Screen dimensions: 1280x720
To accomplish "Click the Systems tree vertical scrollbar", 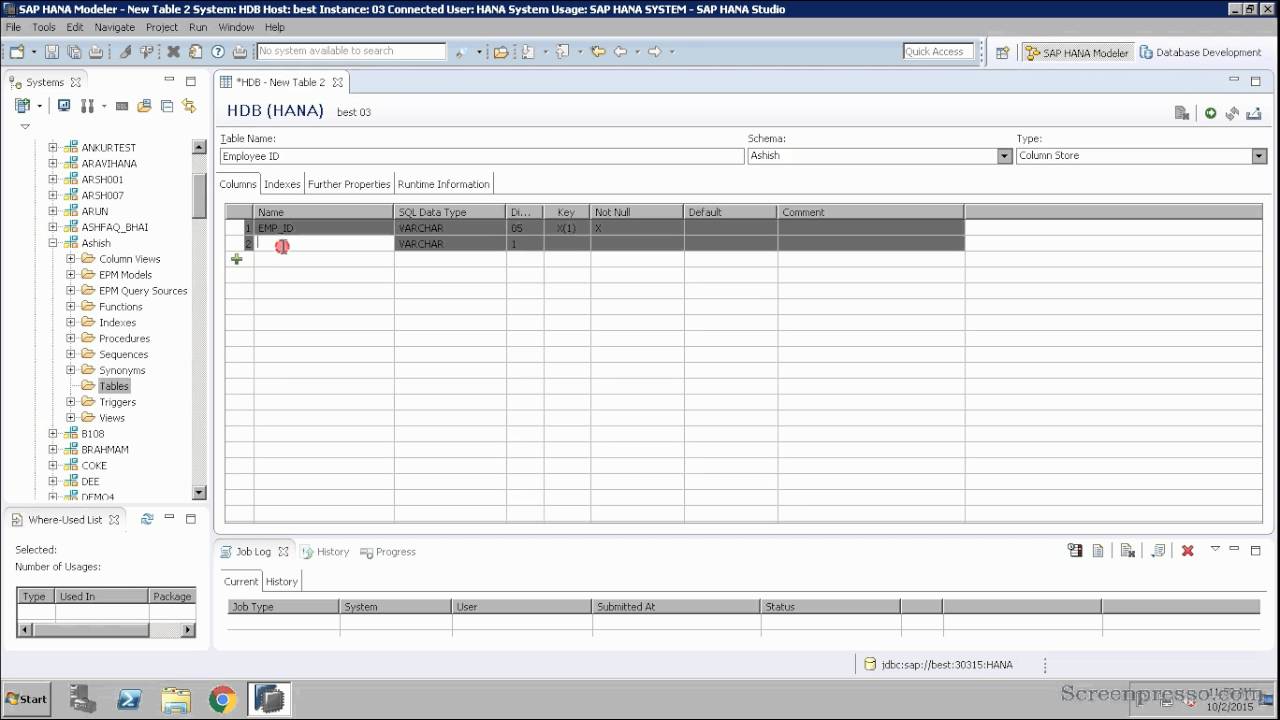I will pos(199,319).
